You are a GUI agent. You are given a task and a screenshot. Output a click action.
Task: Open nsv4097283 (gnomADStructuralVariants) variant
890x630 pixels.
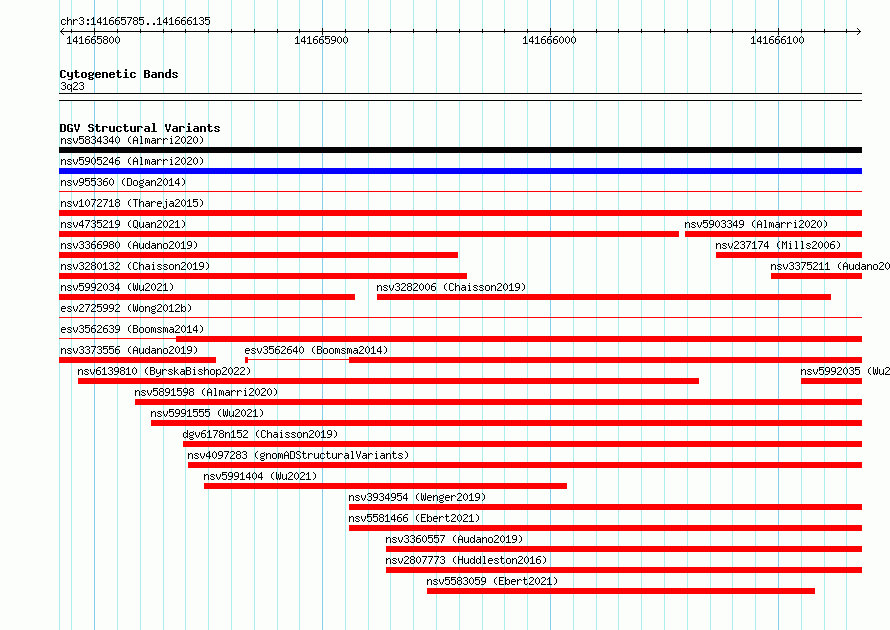[x=298, y=455]
